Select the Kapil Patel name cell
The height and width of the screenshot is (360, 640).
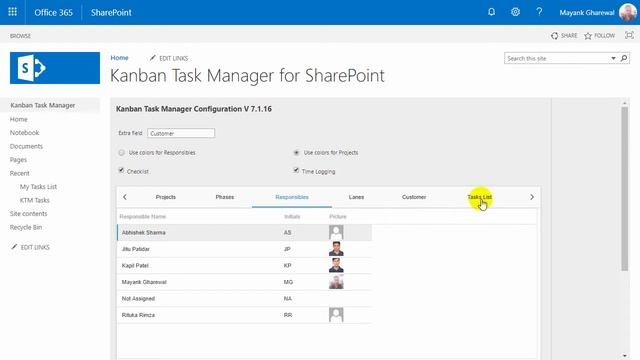(x=135, y=265)
